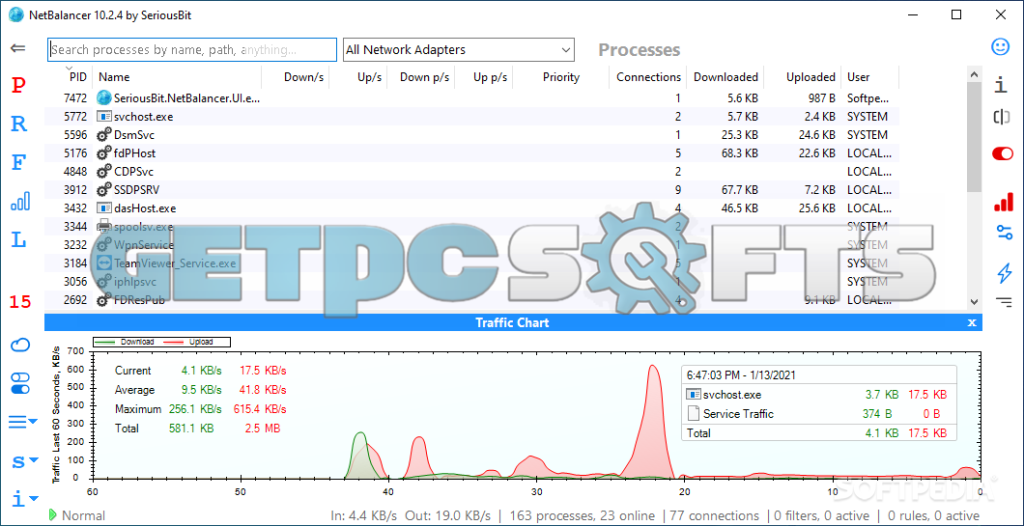
Task: Click the split panel layout icon
Action: (x=1001, y=117)
